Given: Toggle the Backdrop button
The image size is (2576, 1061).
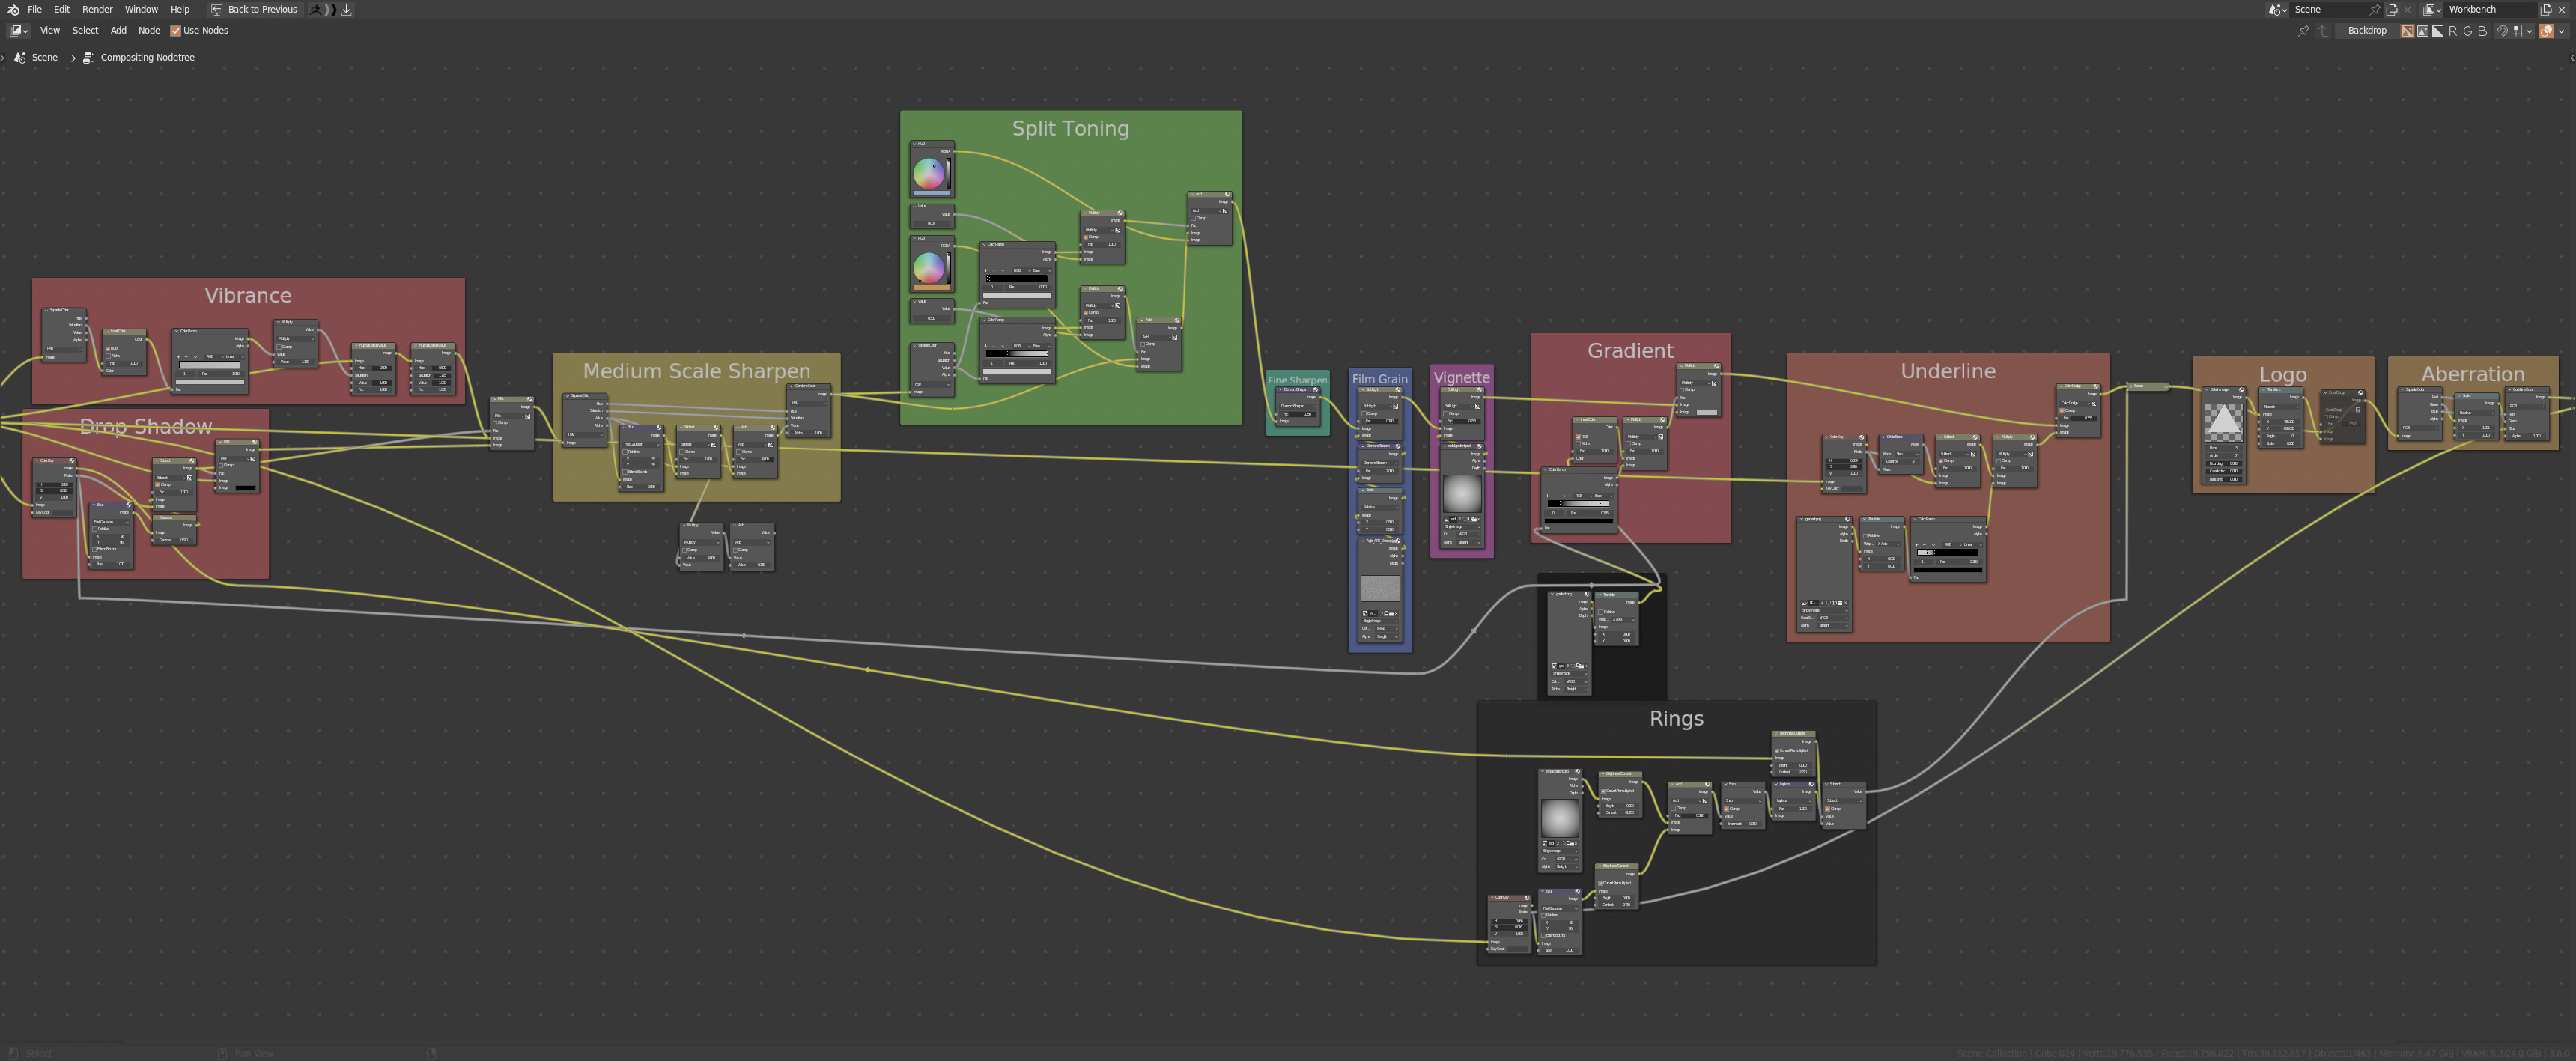Looking at the screenshot, I should click(x=2366, y=31).
